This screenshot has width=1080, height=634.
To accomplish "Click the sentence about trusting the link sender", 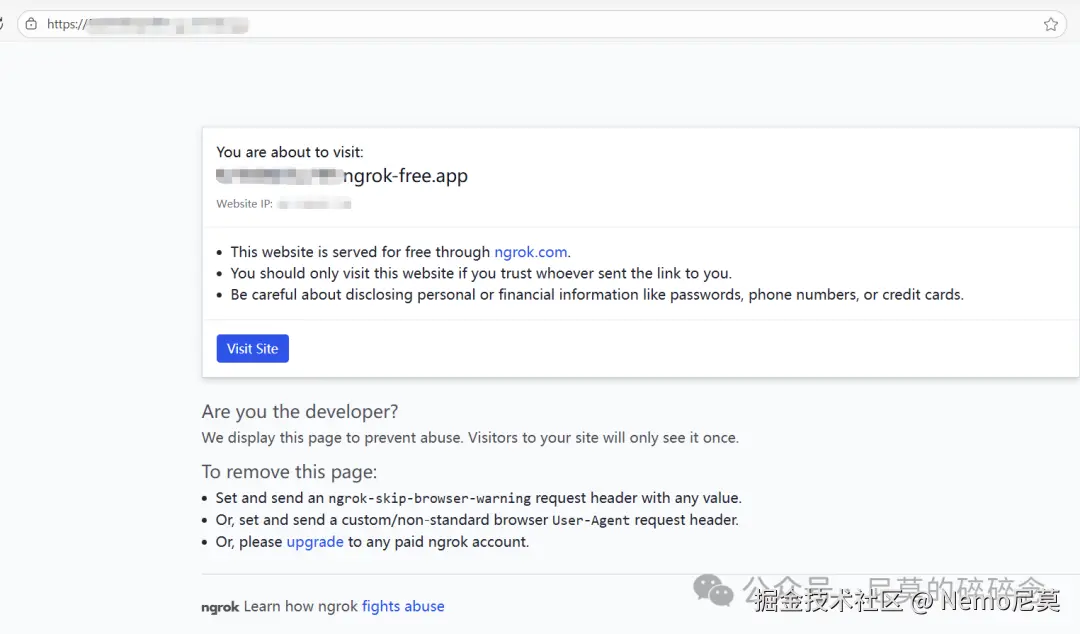I will pos(481,274).
